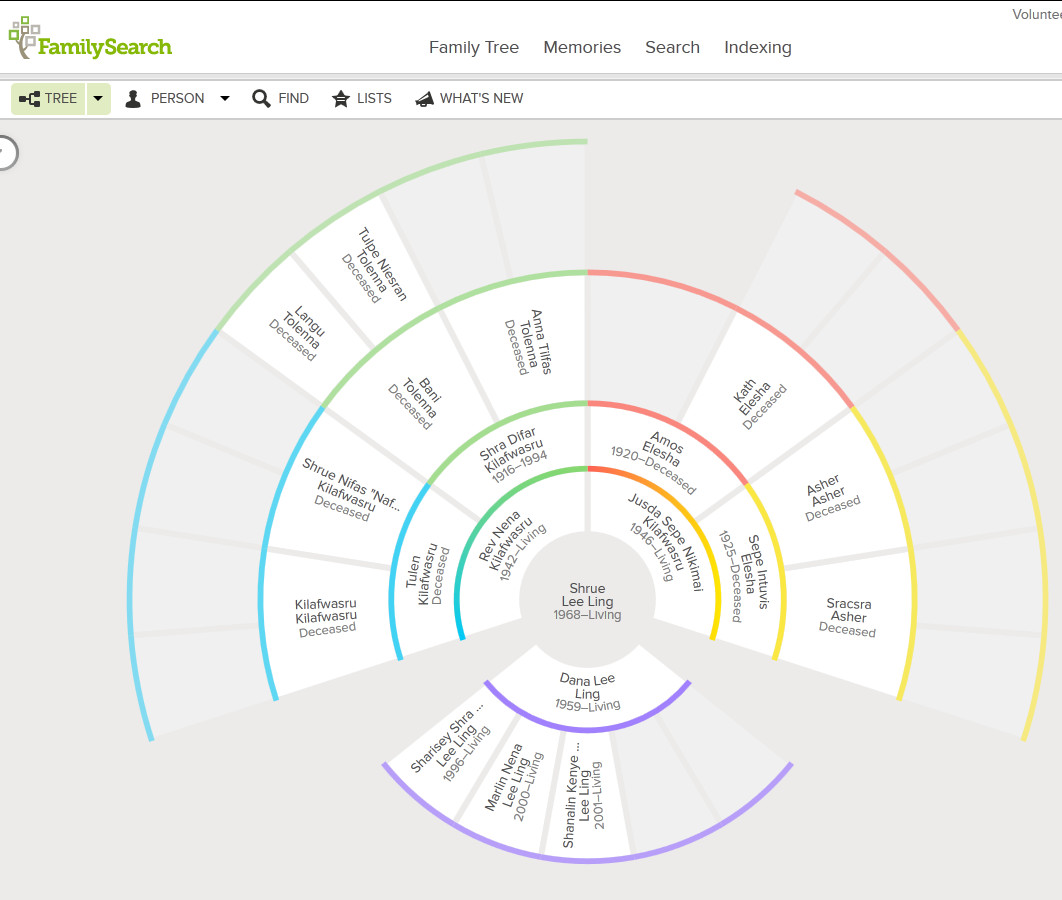Select Shrue Lee Ling center circle
Viewport: 1062px width, 900px height.
click(x=587, y=601)
